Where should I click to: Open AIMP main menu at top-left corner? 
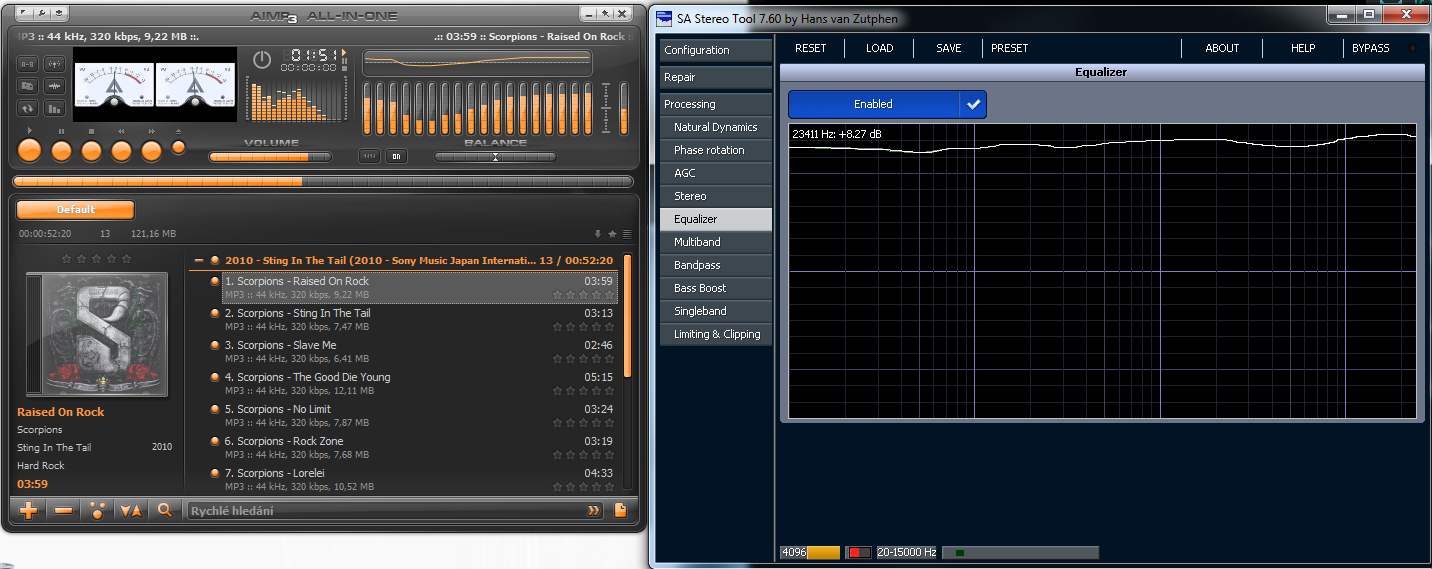pyautogui.click(x=24, y=13)
